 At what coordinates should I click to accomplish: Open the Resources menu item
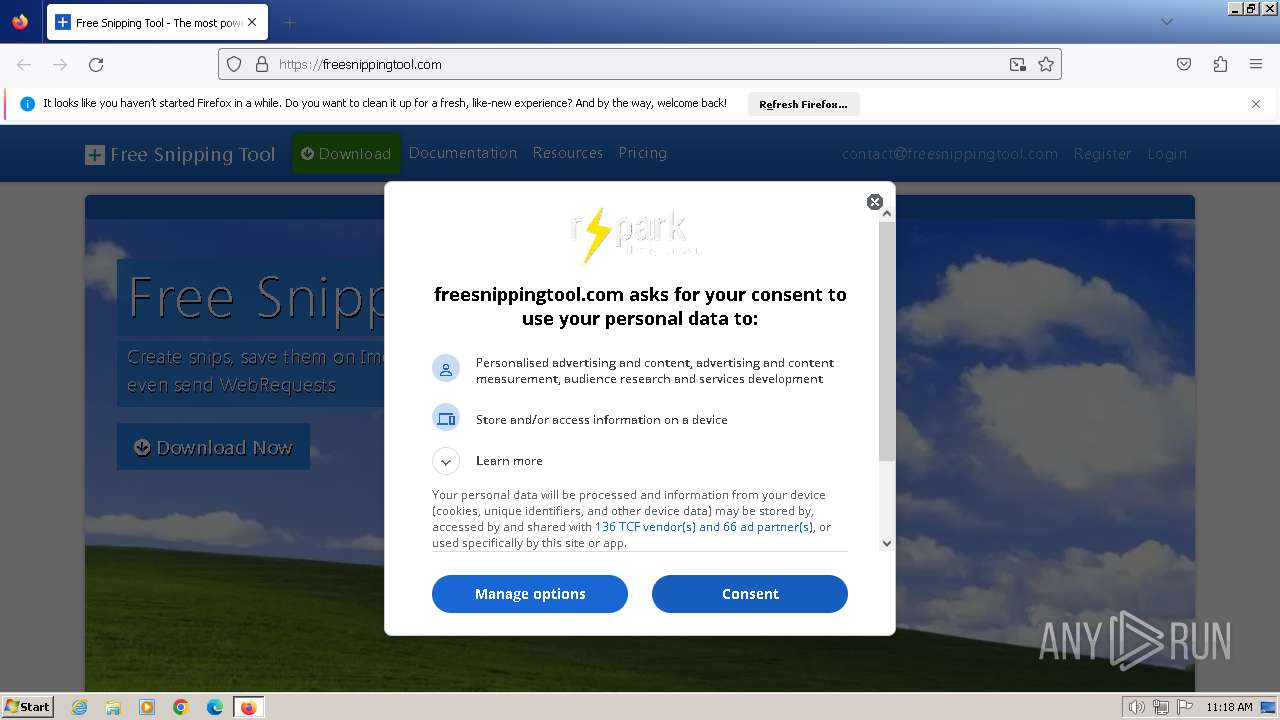[568, 153]
